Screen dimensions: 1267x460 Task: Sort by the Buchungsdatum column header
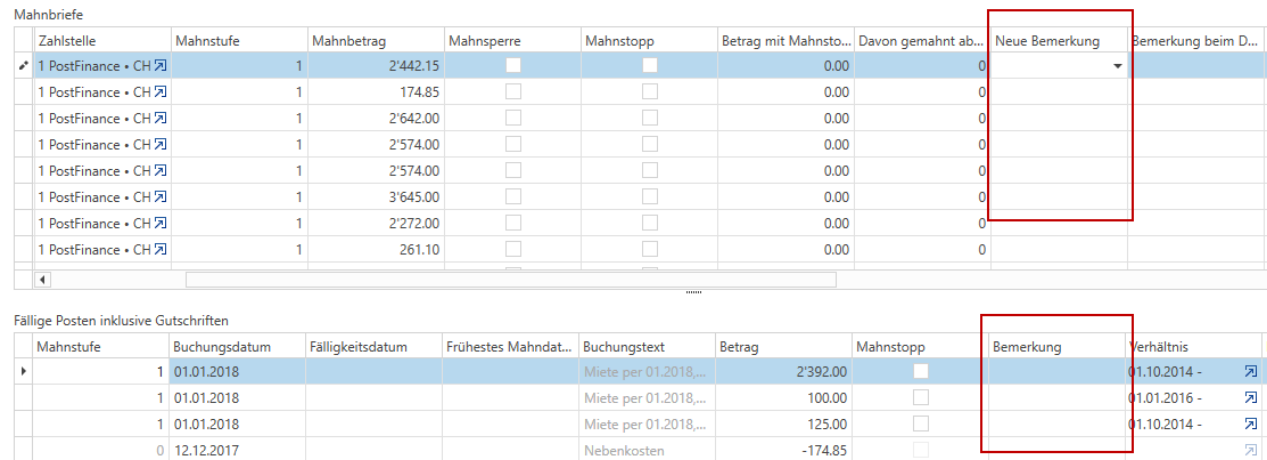coord(238,347)
